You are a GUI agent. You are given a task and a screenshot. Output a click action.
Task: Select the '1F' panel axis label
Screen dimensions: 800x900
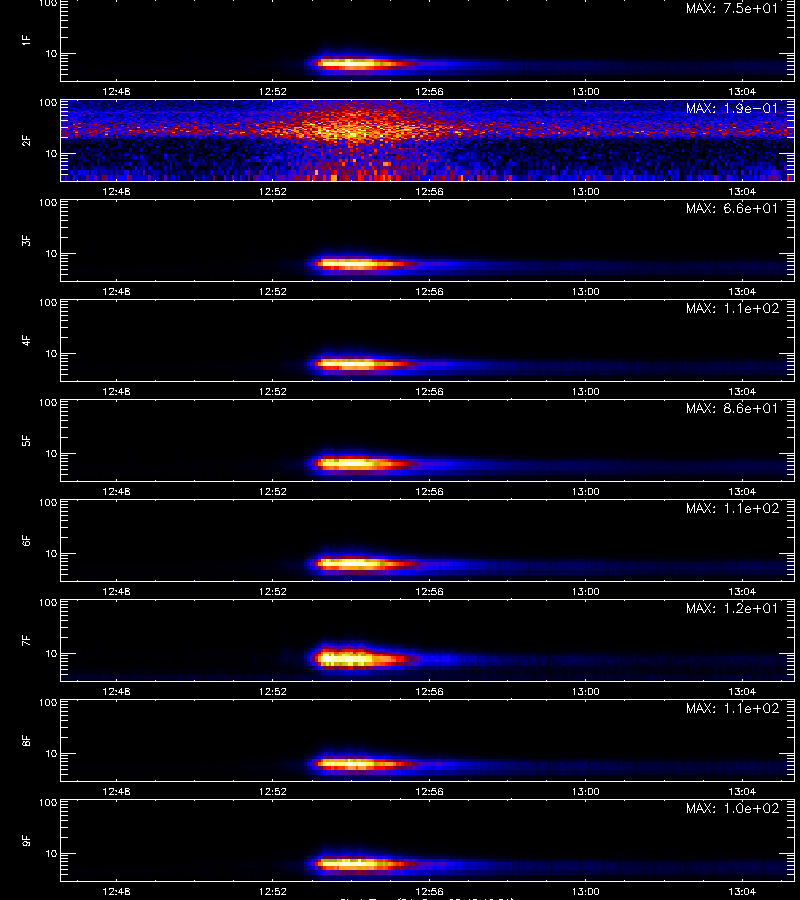click(x=26, y=40)
